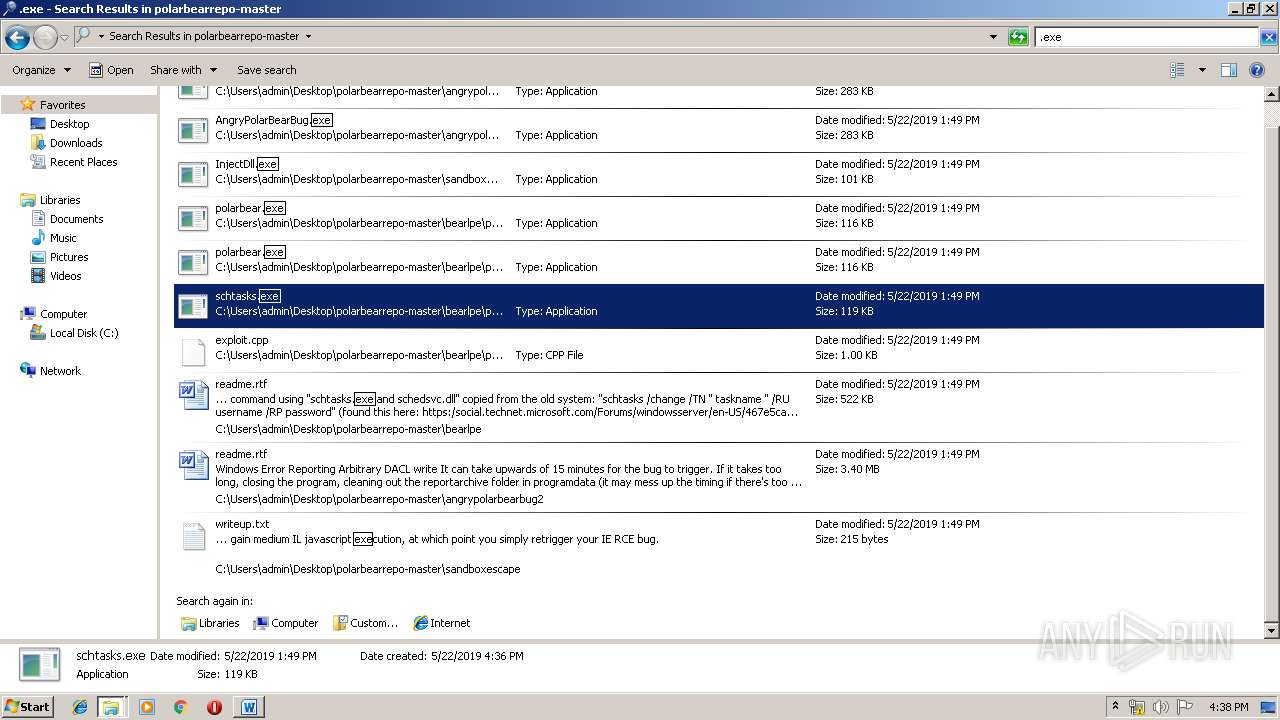The width and height of the screenshot is (1280, 720).
Task: Open the Videos library
Action: tap(65, 276)
